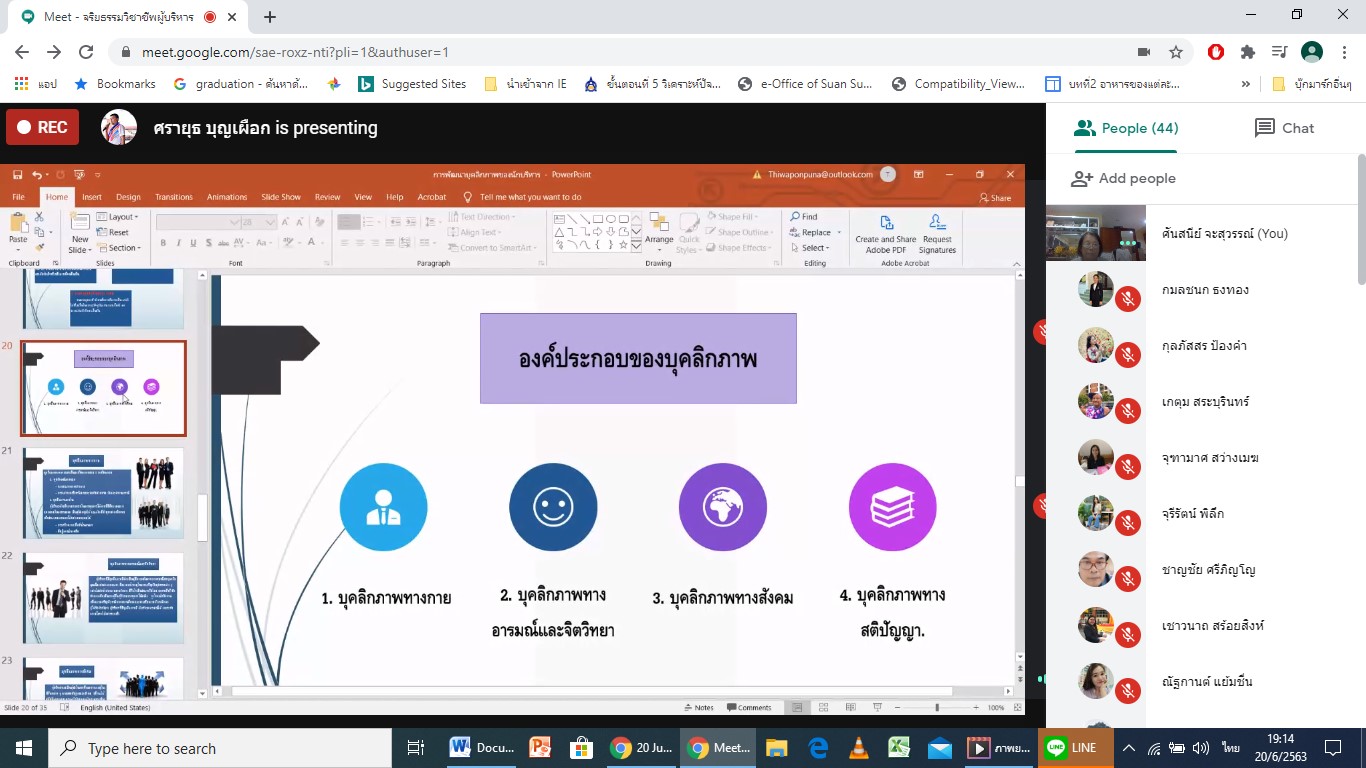Viewport: 1366px width, 768px height.
Task: Click the mute icon beside จุฑามาศ สว่างเมฆ
Action: click(1128, 466)
